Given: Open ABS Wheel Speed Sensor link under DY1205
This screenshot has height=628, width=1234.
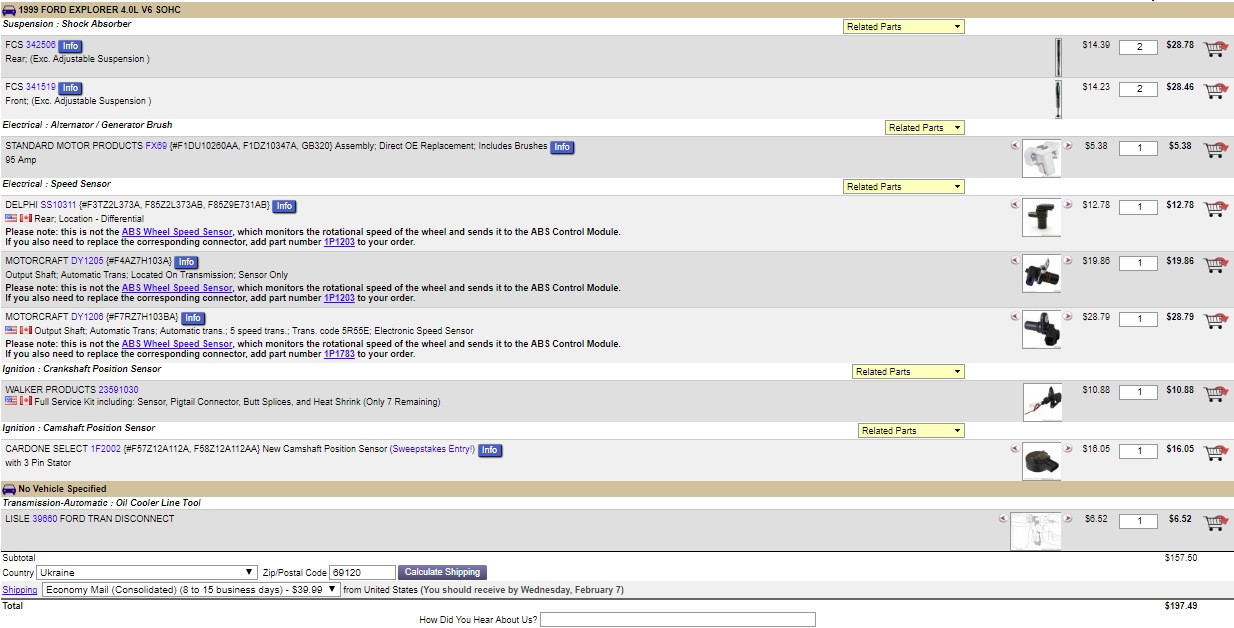Looking at the screenshot, I should [x=177, y=288].
